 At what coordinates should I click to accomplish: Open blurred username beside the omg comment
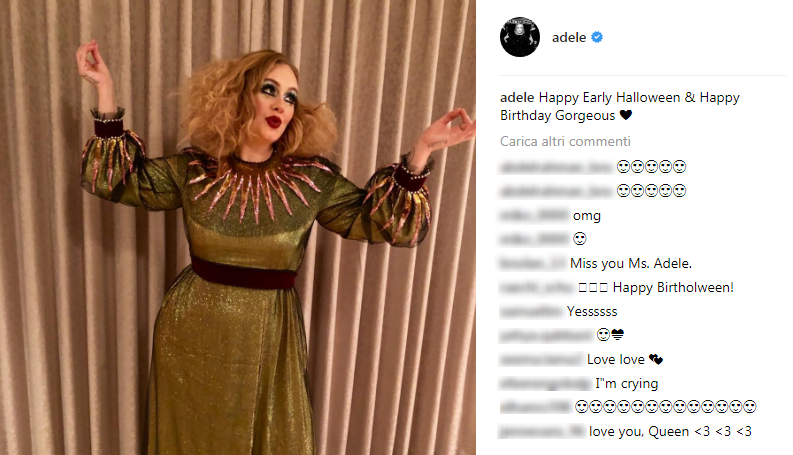pos(535,215)
